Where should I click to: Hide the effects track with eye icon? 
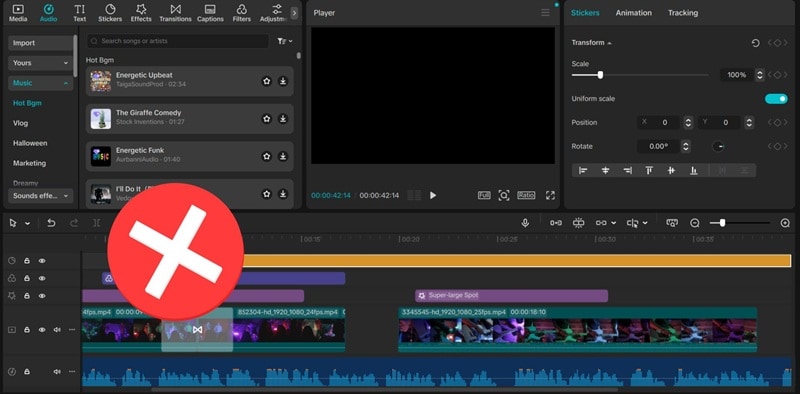(x=42, y=296)
